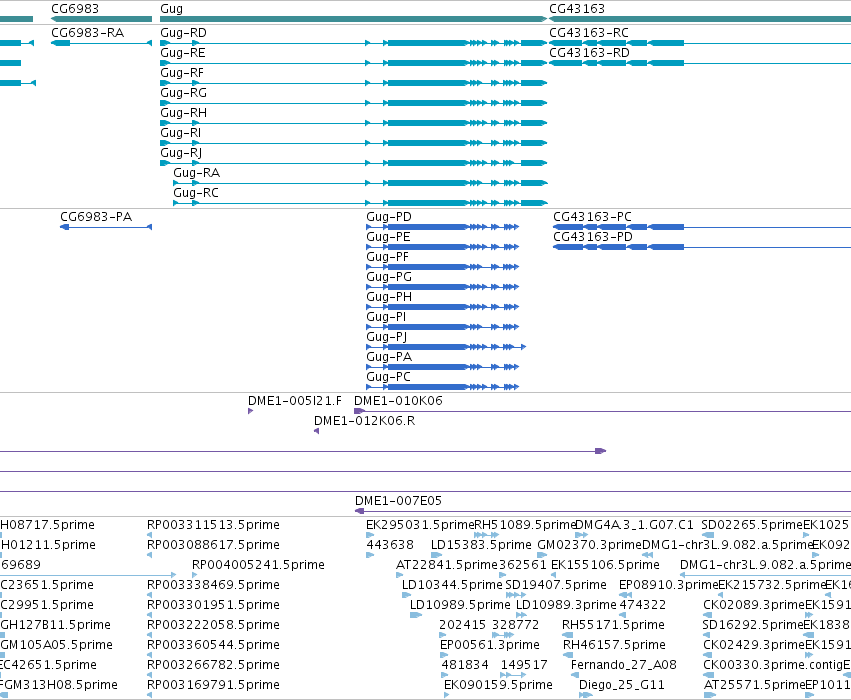Screen dimensions: 851x700
Task: Click EST GM02370.3prime
Action: point(589,545)
